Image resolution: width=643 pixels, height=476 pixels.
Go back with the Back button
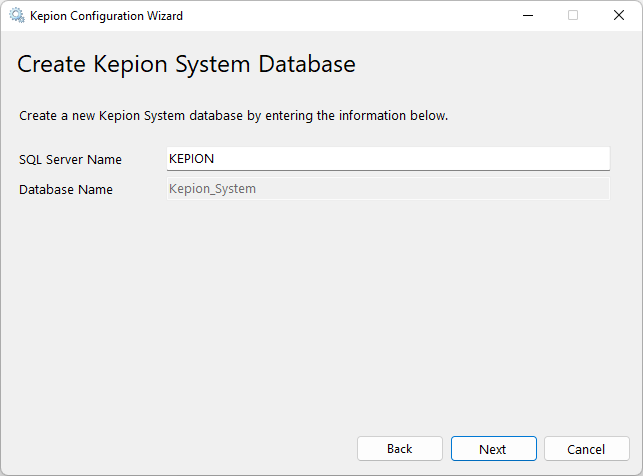[399, 449]
